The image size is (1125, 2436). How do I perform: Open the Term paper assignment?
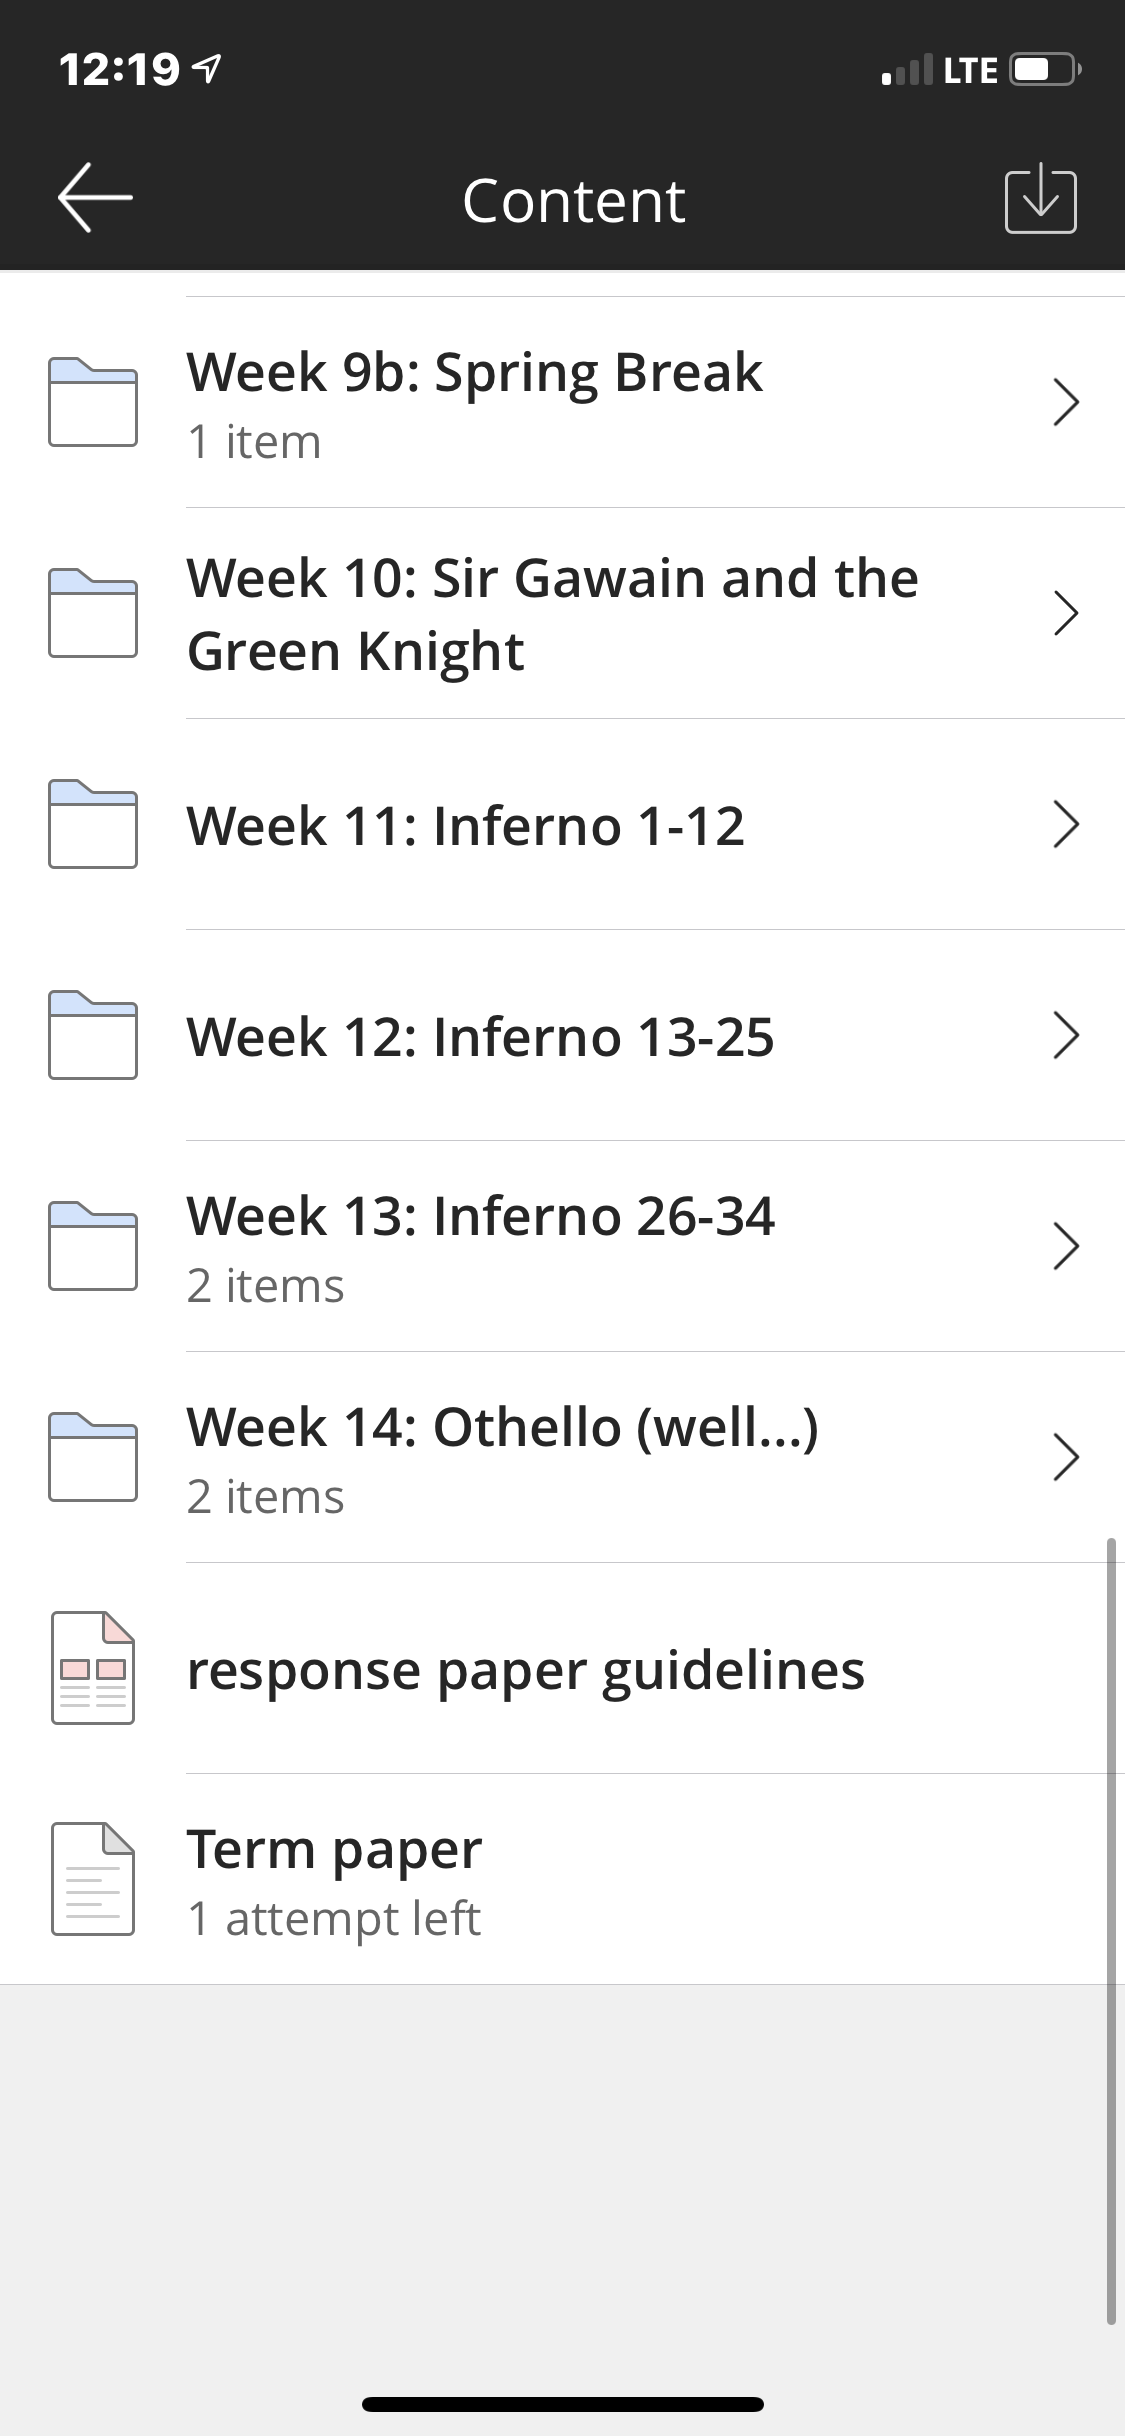pos(562,1879)
